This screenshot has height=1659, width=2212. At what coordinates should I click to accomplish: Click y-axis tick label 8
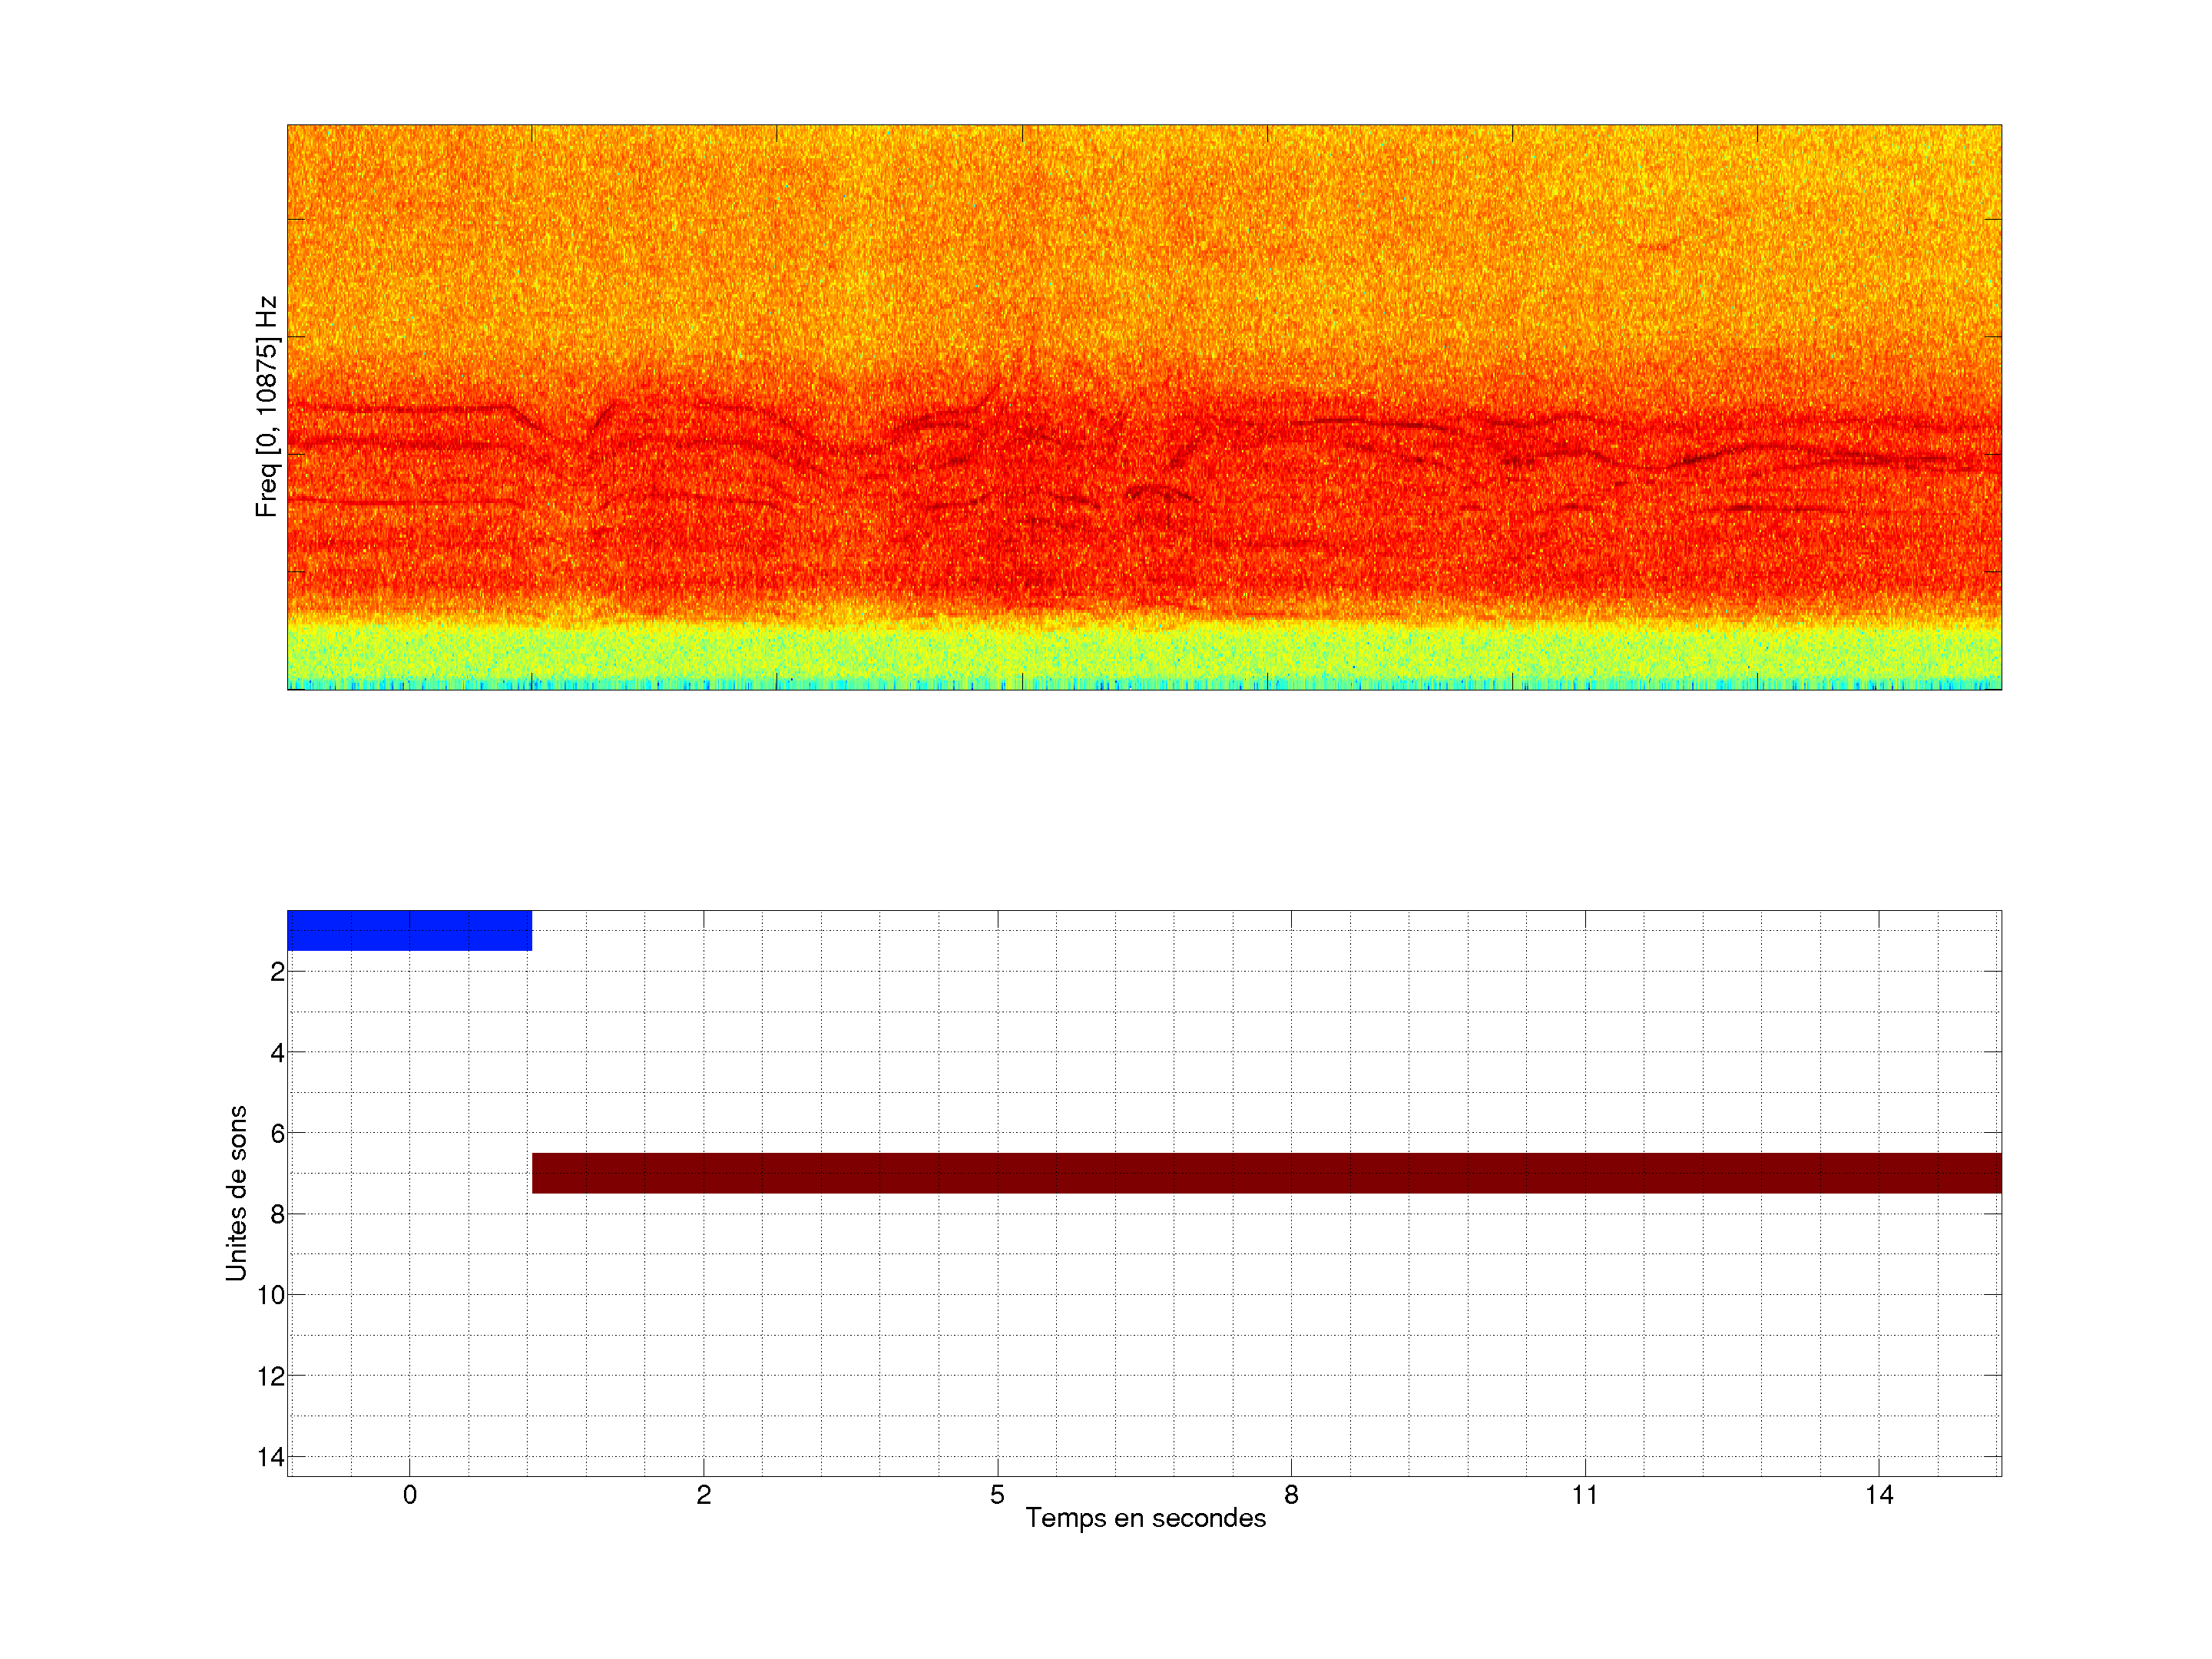pyautogui.click(x=277, y=1215)
